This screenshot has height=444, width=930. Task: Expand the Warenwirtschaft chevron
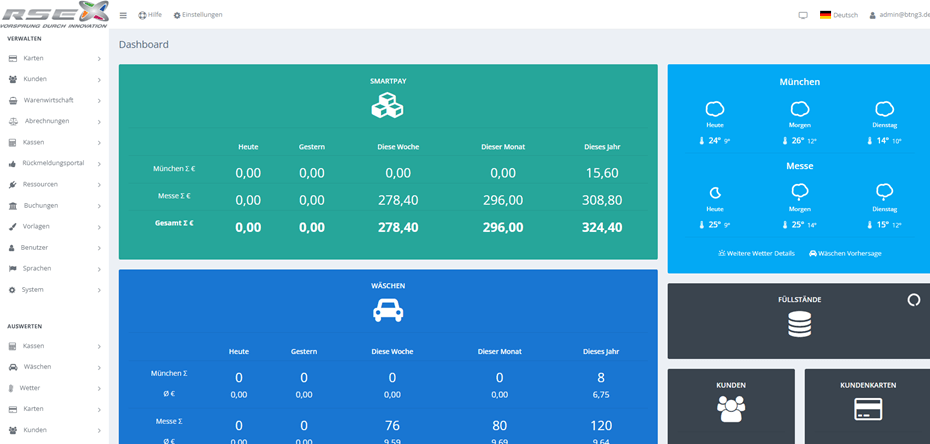tap(99, 101)
